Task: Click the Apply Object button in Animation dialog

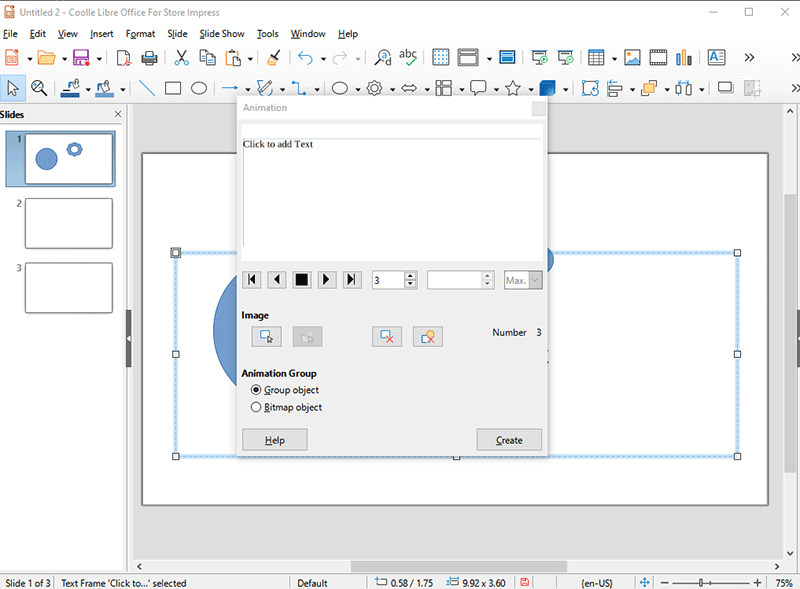Action: (266, 337)
